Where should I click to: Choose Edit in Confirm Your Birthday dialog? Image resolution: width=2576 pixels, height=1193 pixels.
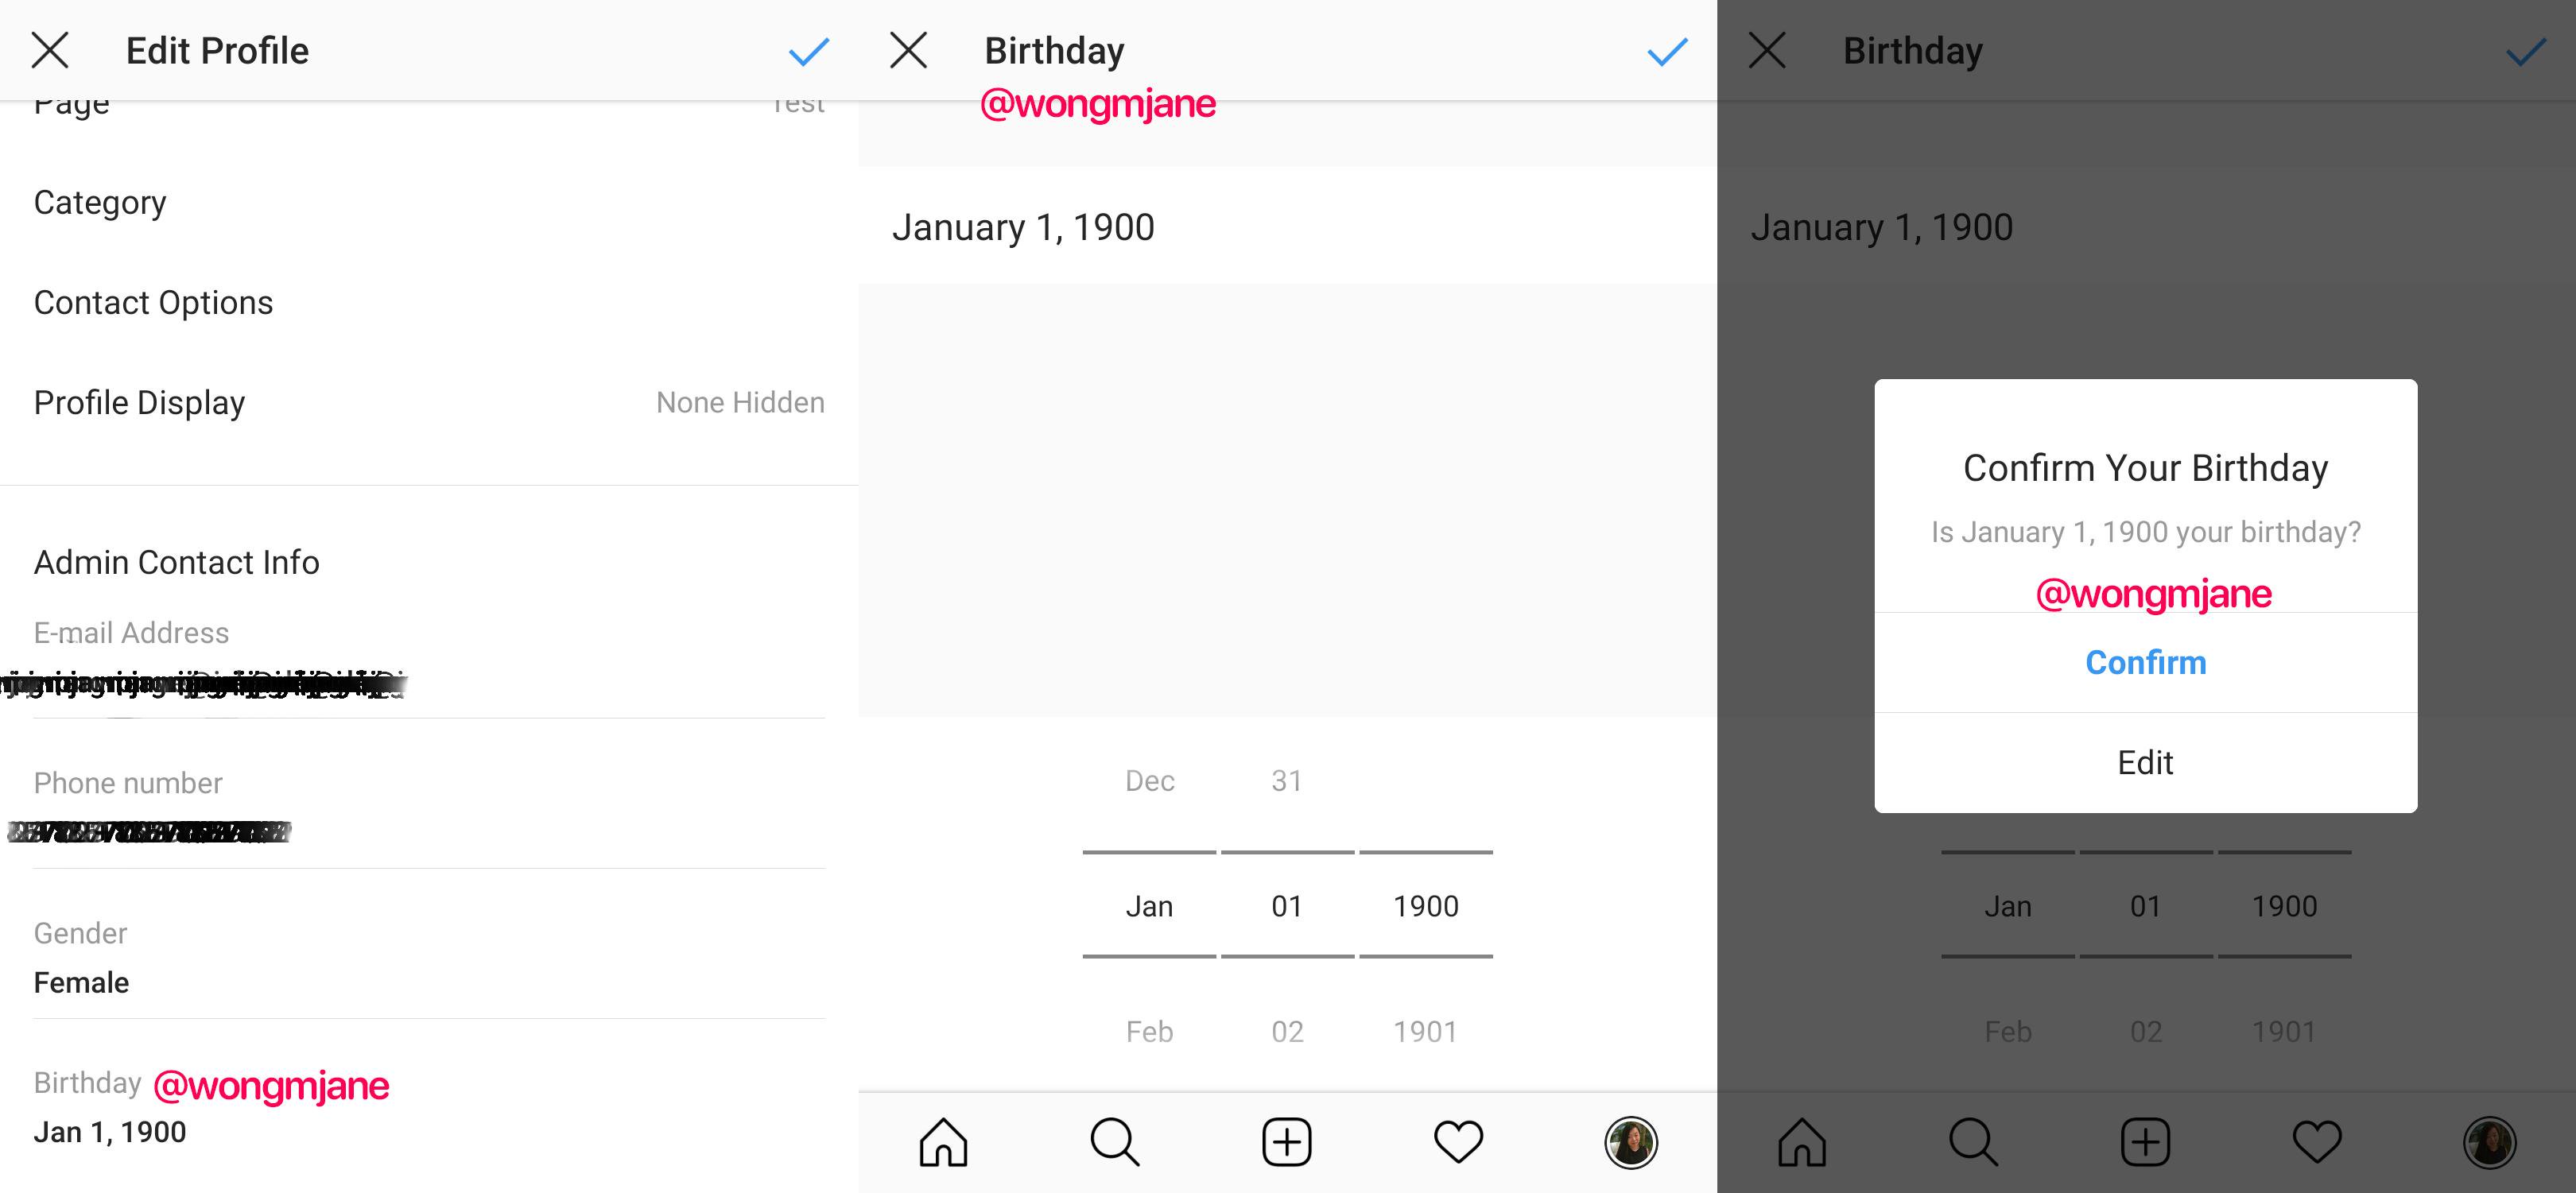[x=2145, y=763]
